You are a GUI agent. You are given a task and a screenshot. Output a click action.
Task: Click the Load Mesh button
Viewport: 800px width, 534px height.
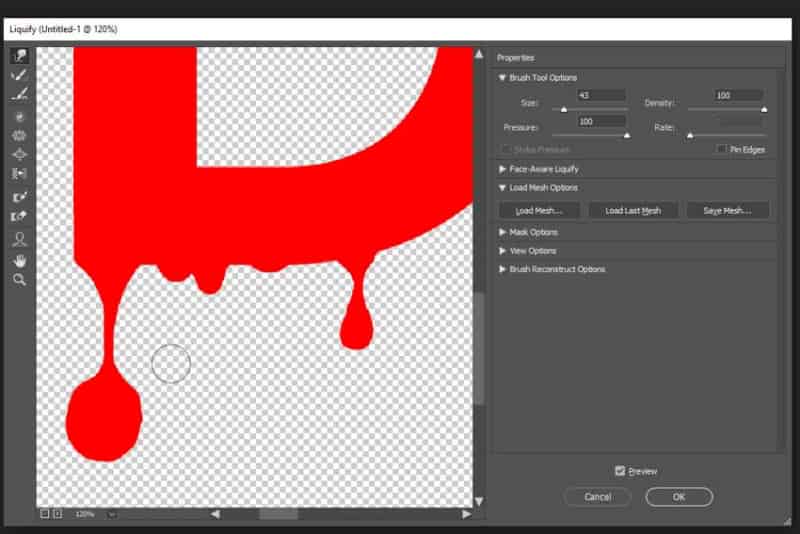click(x=539, y=210)
